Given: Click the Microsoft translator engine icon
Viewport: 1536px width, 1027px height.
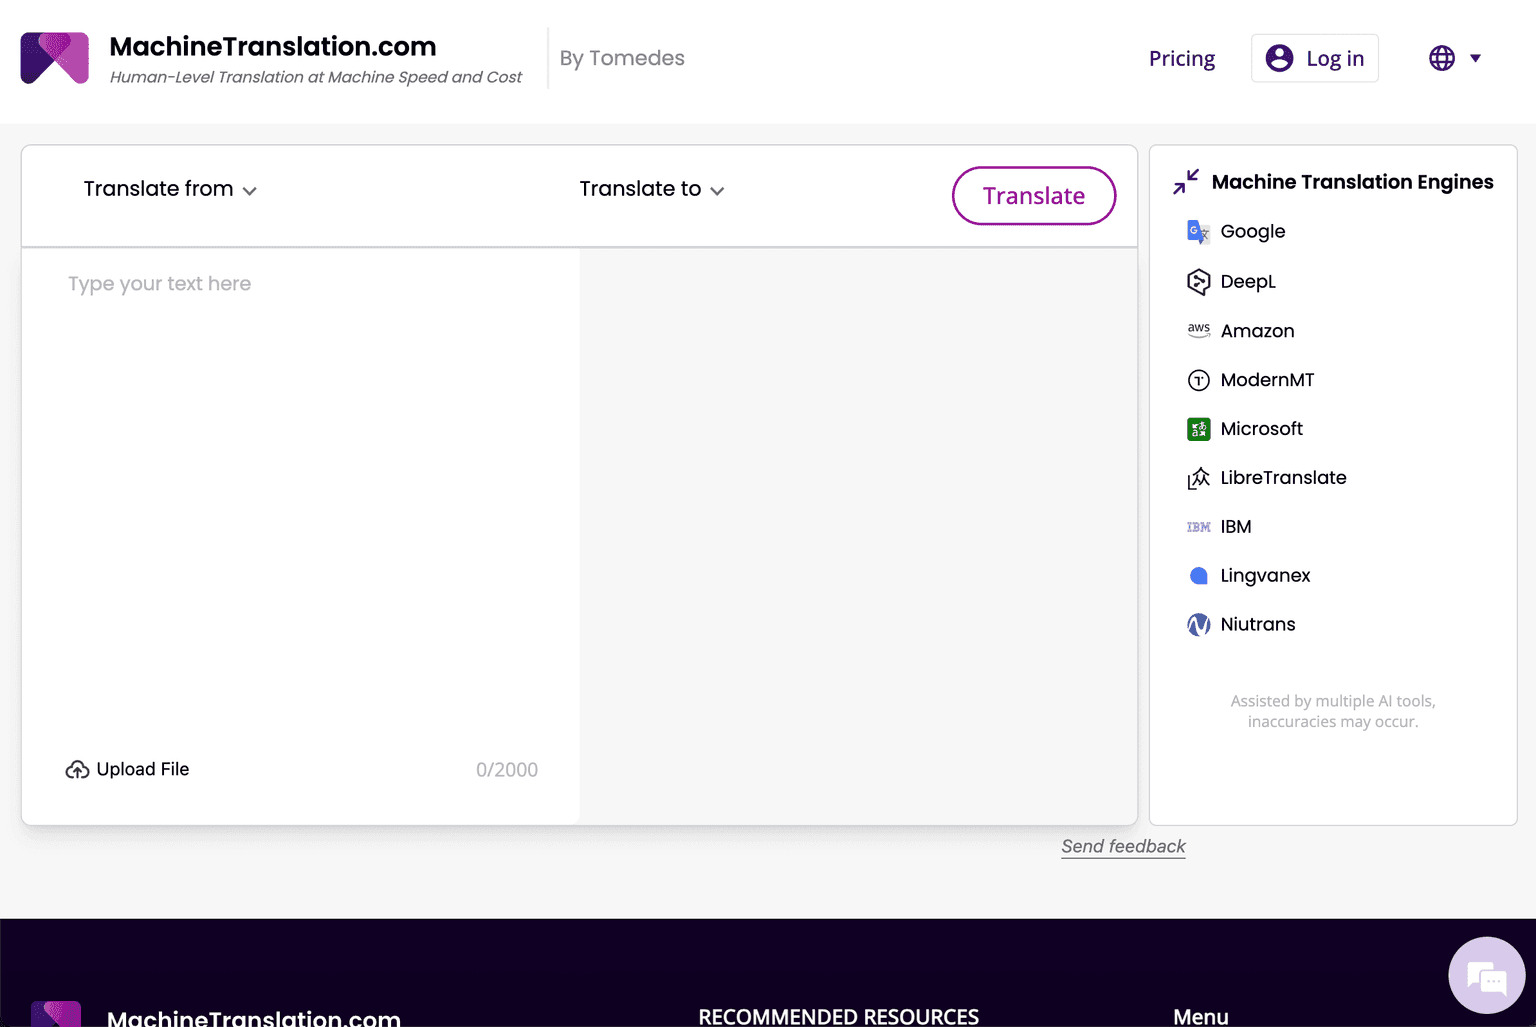Looking at the screenshot, I should (1198, 429).
